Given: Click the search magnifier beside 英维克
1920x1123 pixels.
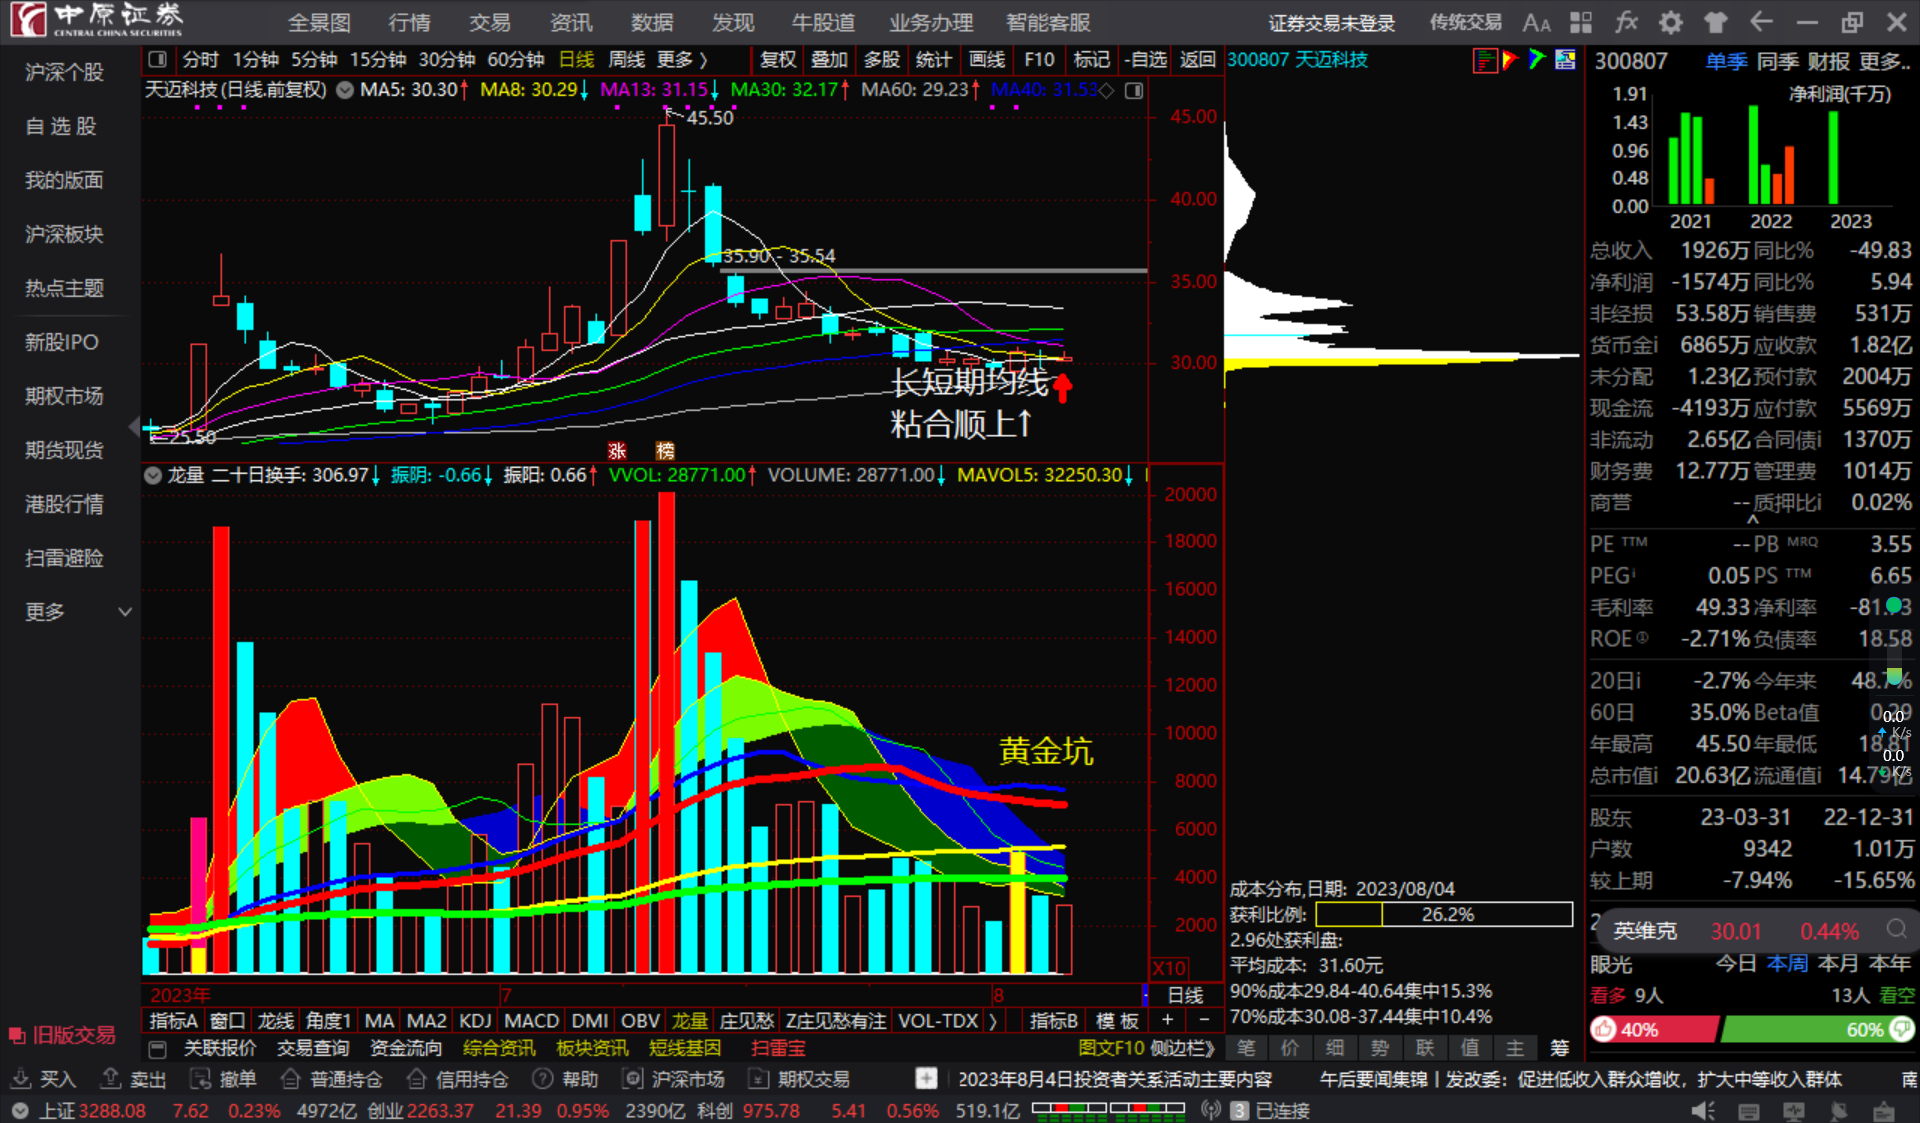Looking at the screenshot, I should [x=1896, y=929].
